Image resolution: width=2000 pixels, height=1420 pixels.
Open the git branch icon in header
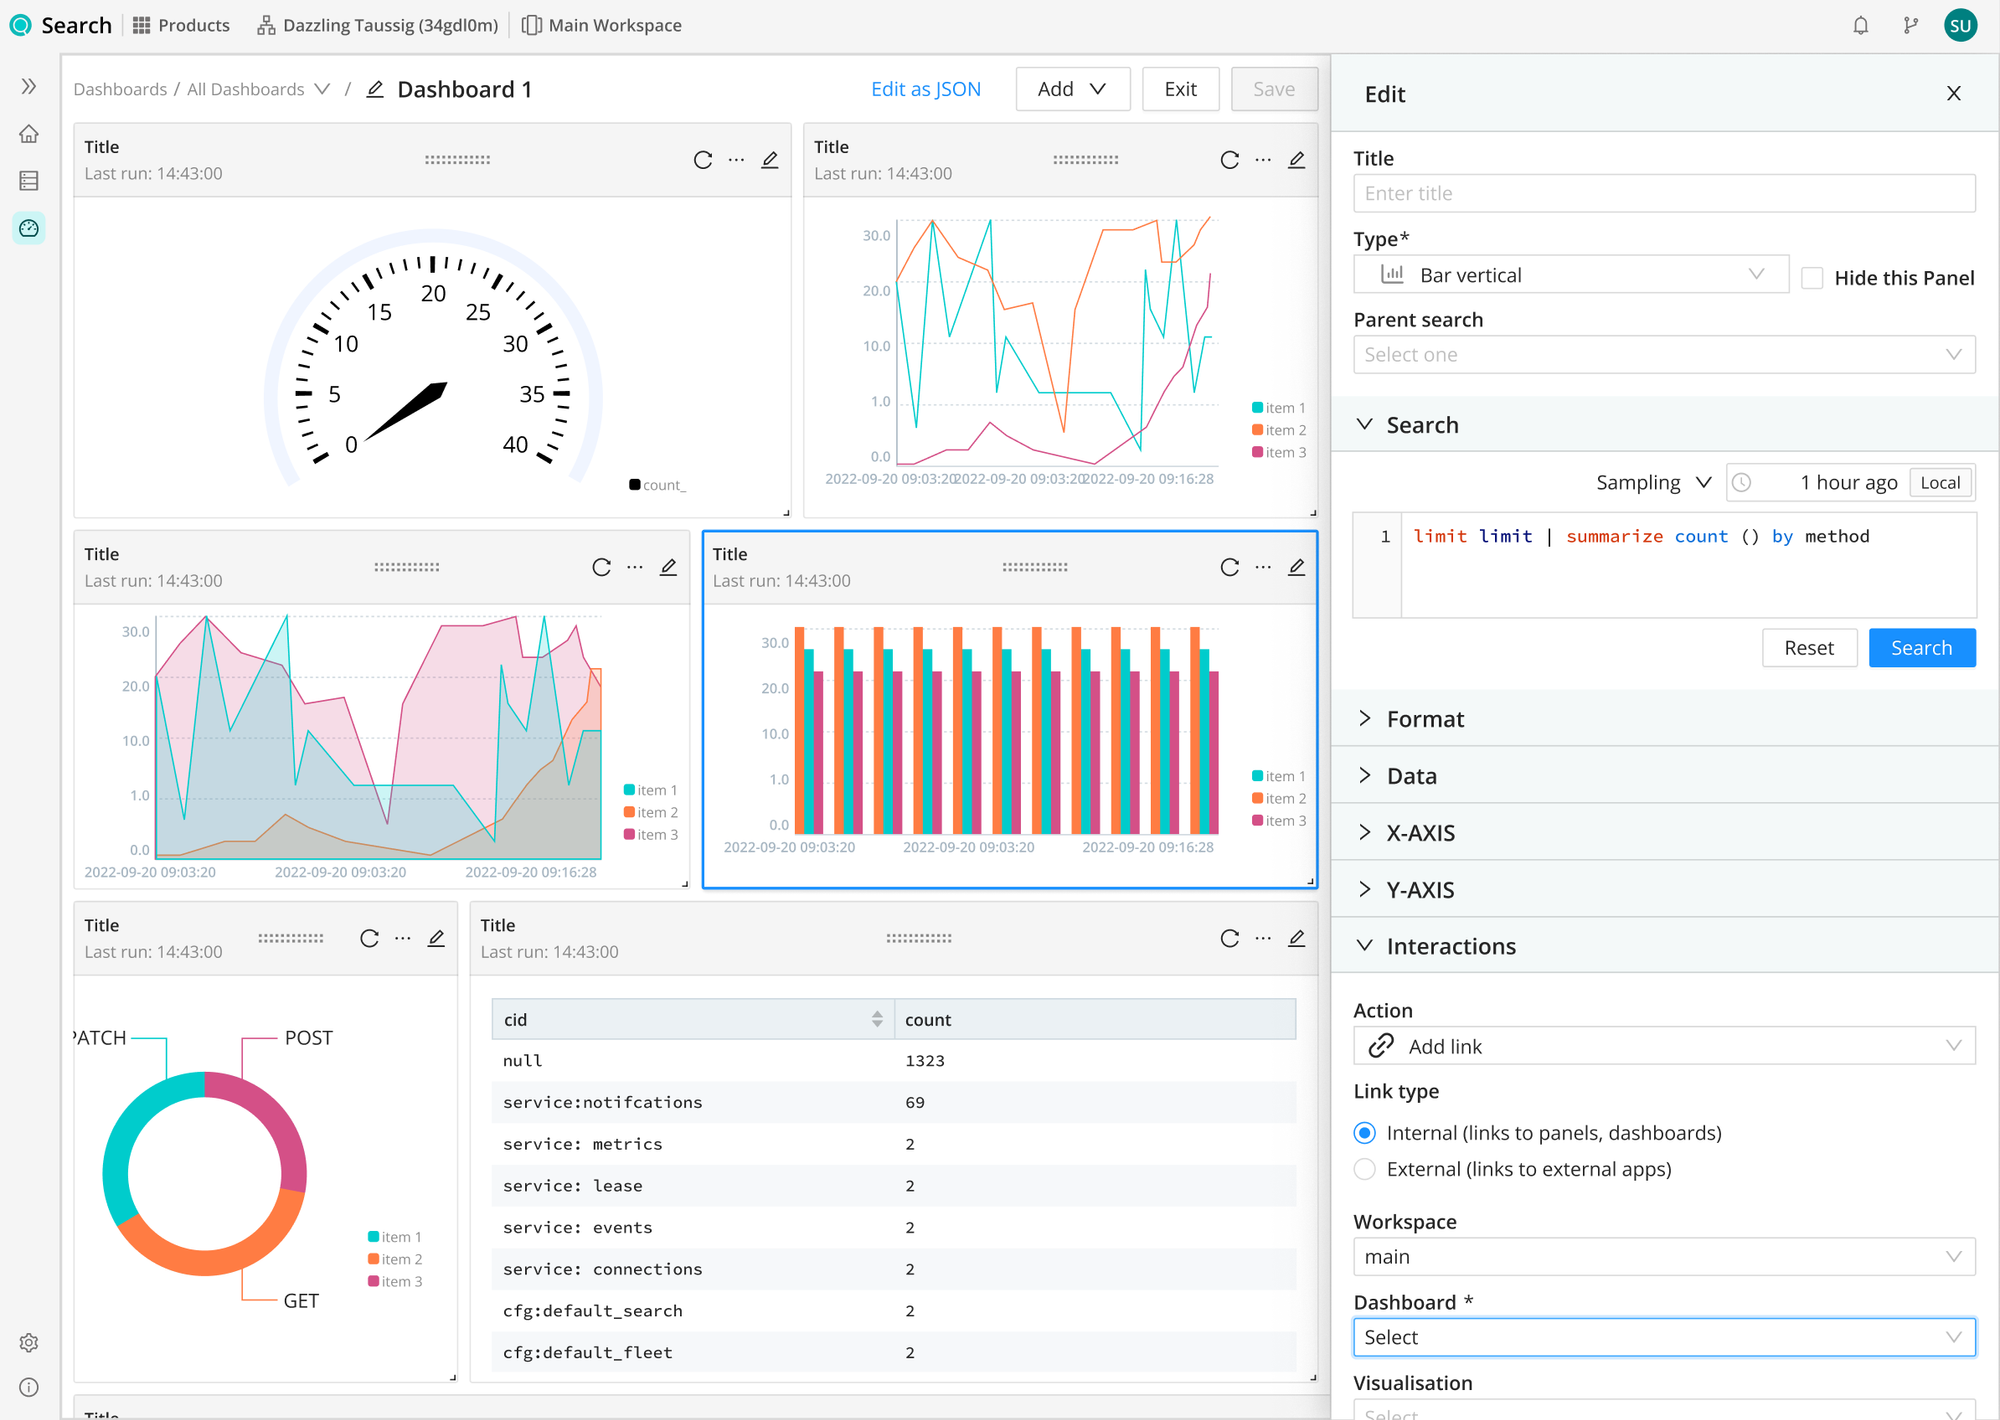1910,26
